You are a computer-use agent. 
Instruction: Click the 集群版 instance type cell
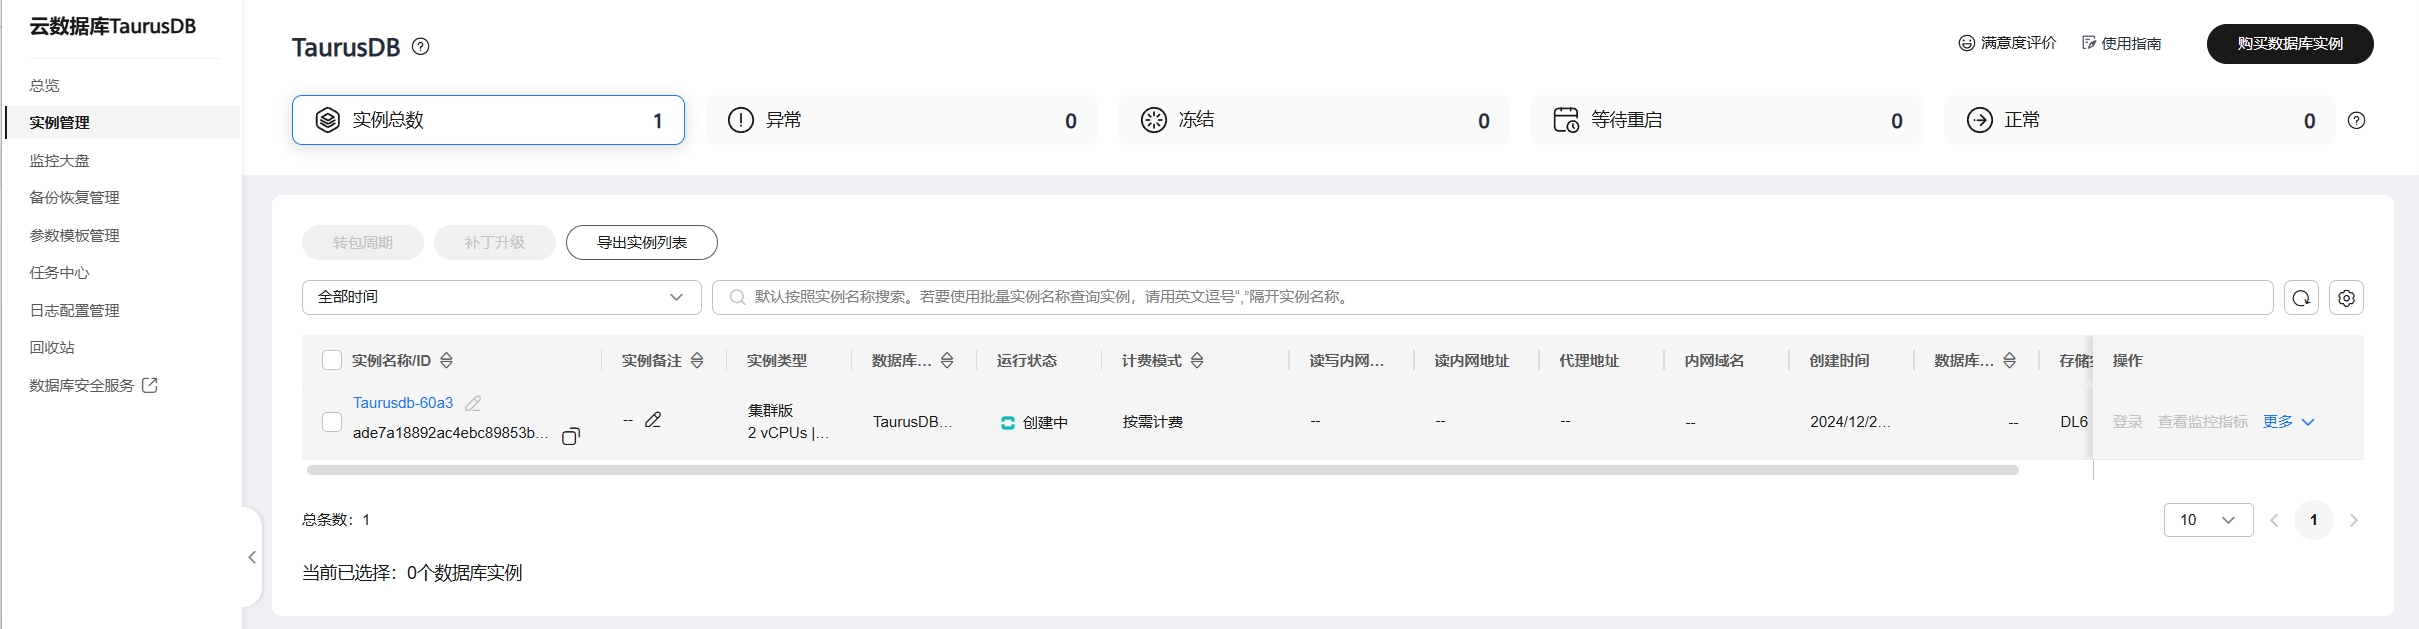tap(770, 410)
